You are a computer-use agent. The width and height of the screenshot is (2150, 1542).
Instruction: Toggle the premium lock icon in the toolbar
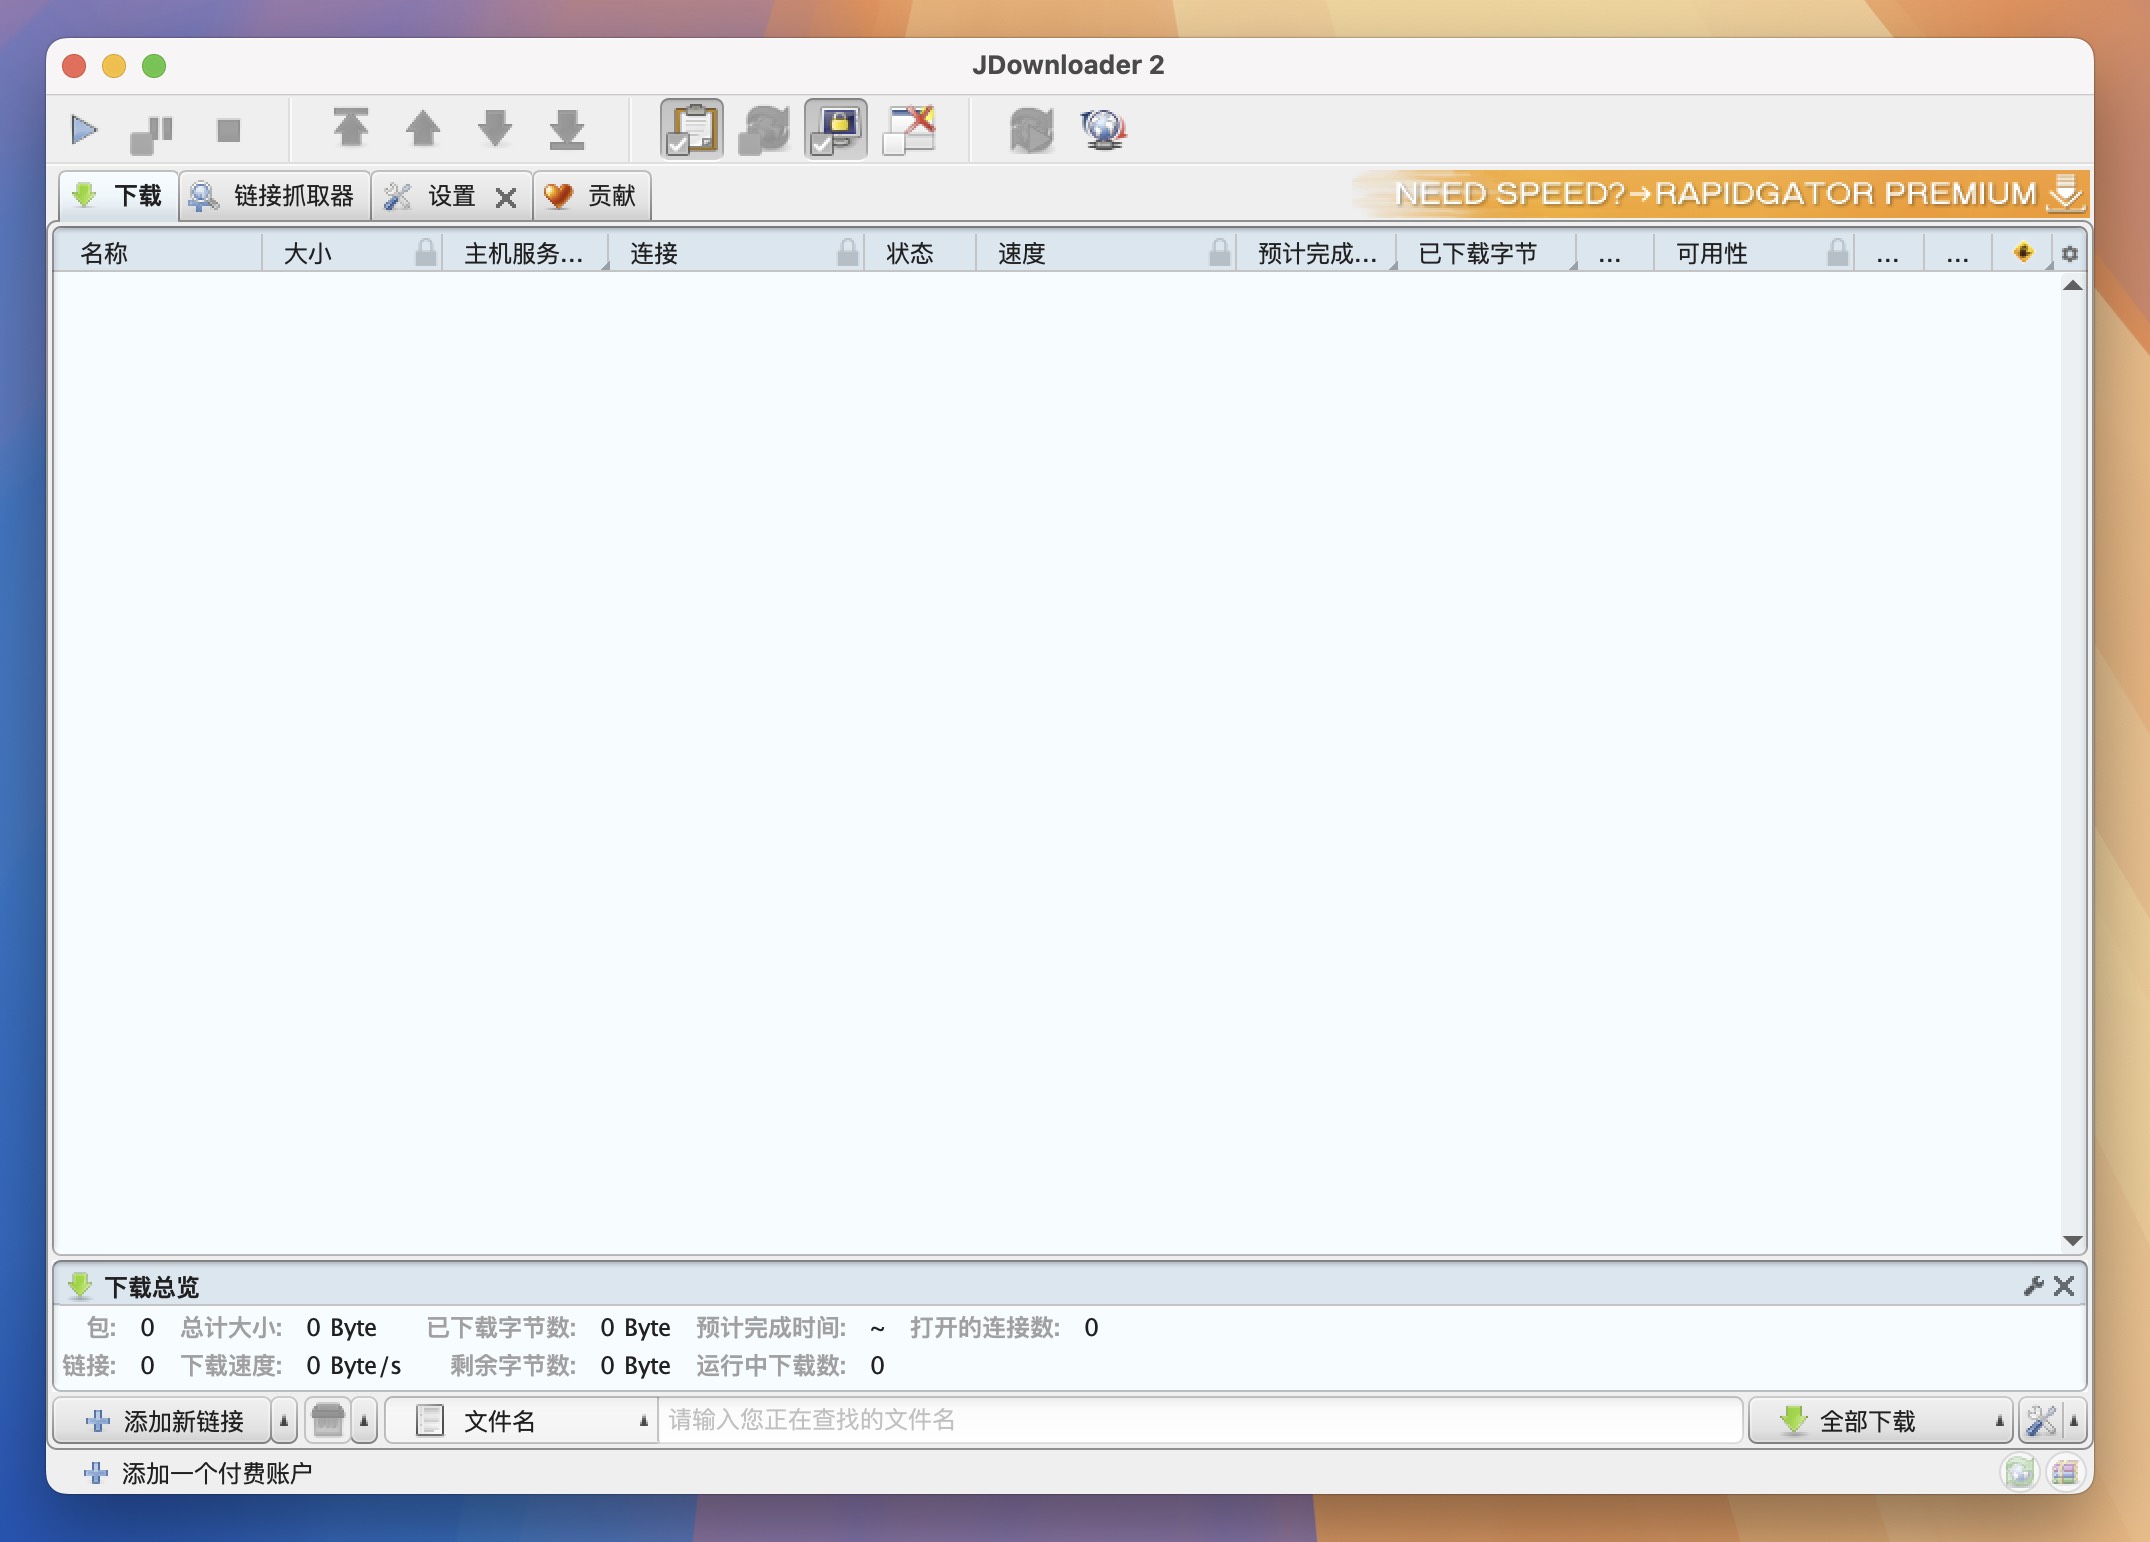click(x=835, y=129)
